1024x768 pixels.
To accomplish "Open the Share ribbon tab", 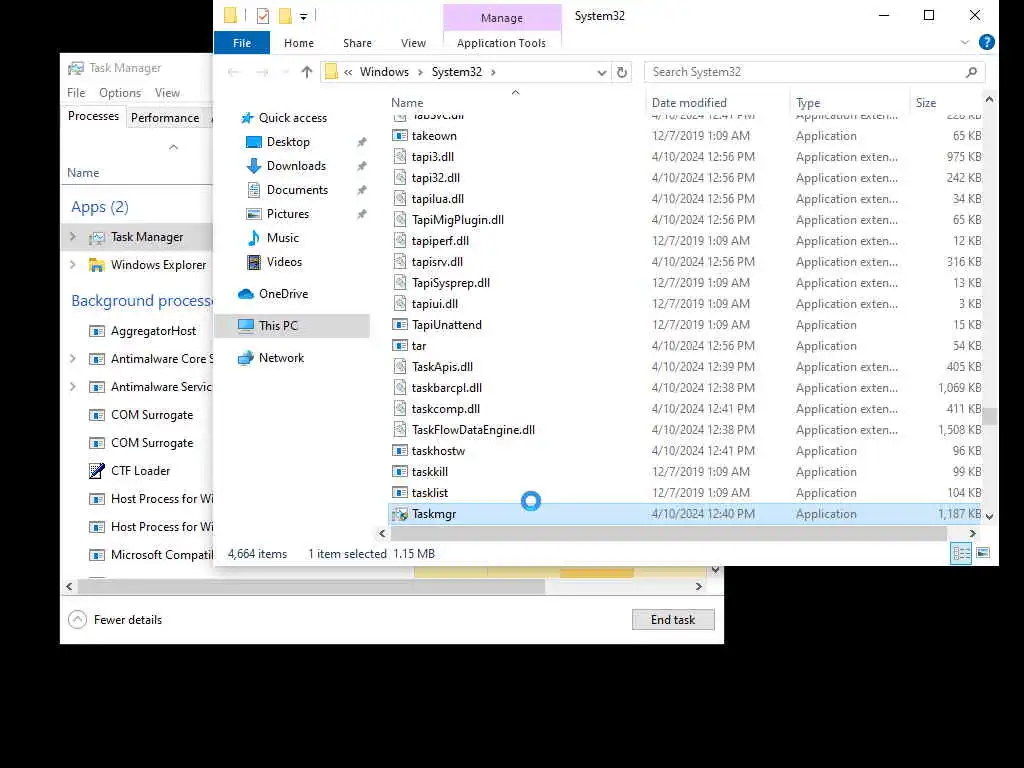I will pos(357,43).
